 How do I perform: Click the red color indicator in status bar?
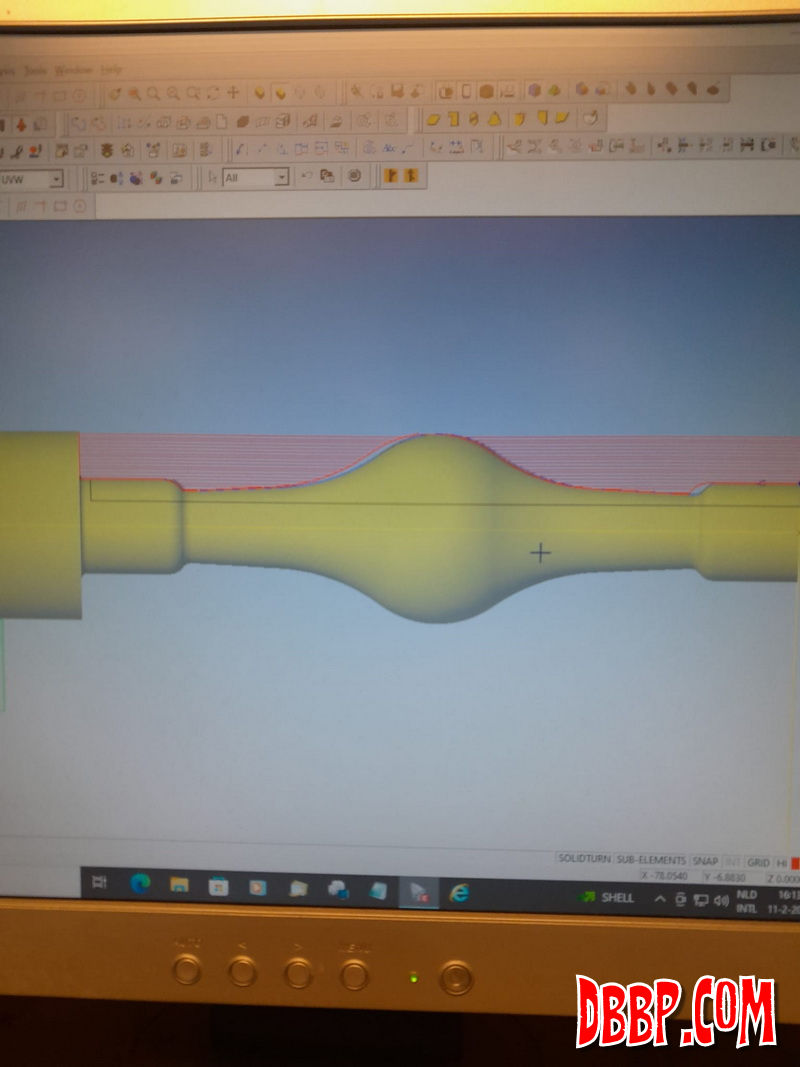point(795,863)
